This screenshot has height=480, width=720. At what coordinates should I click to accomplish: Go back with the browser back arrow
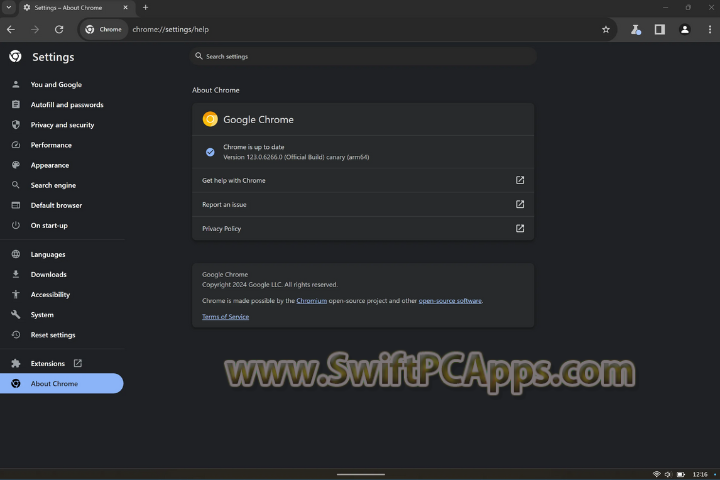(11, 29)
